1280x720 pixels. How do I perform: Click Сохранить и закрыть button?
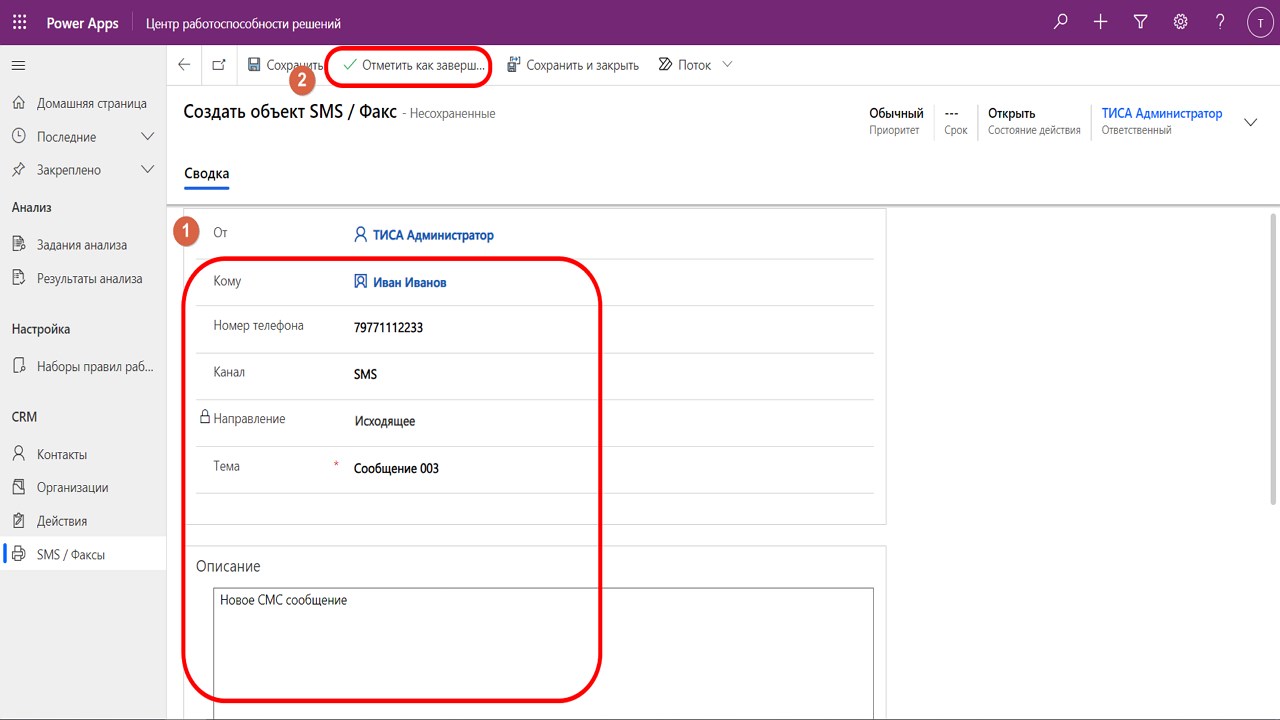573,65
